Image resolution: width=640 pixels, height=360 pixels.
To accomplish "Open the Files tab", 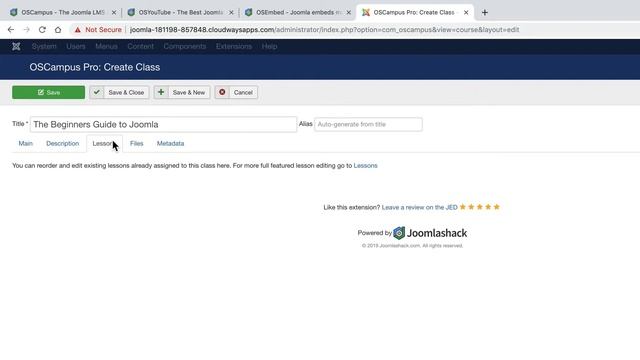I will 136,144.
